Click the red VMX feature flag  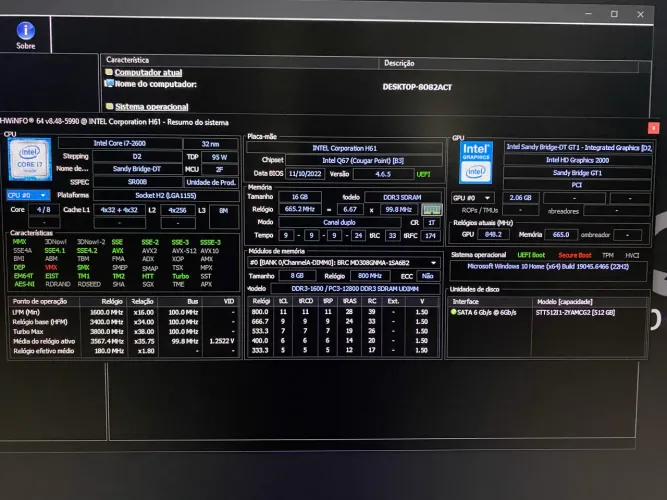tap(51, 267)
